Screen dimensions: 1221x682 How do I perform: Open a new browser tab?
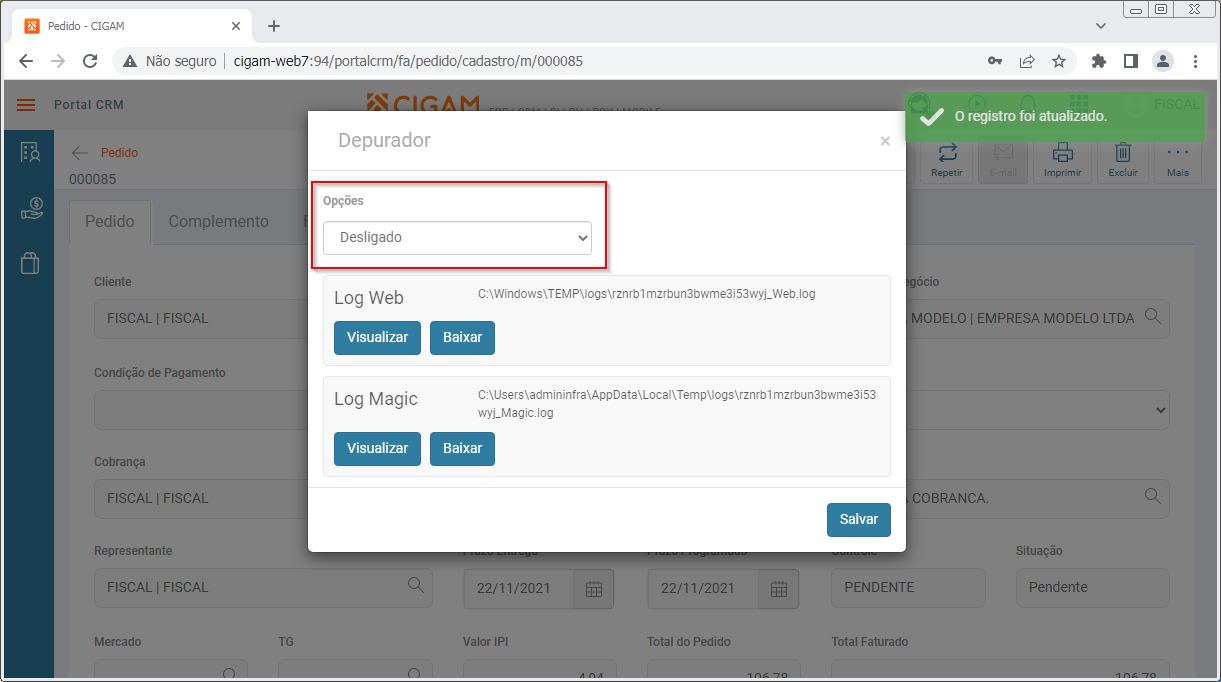coord(274,26)
